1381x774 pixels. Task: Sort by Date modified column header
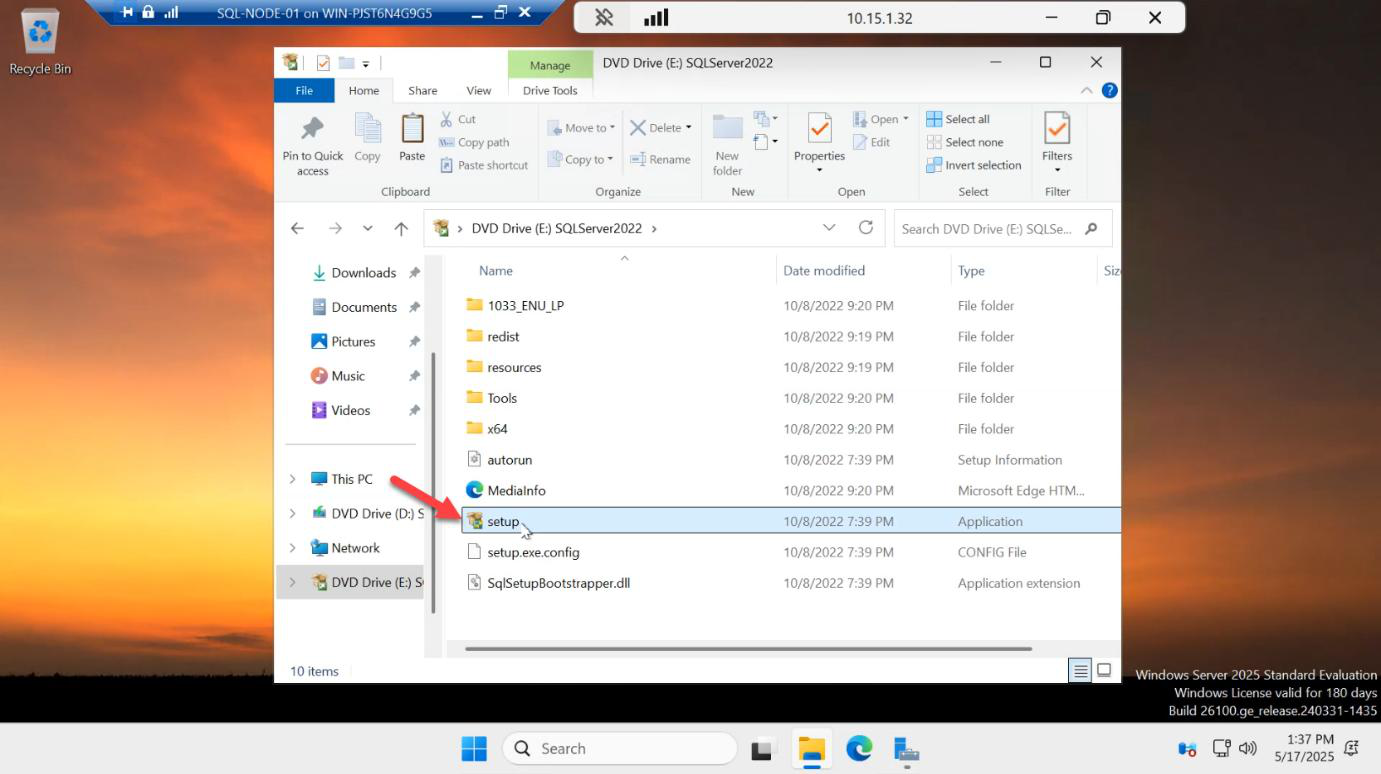pyautogui.click(x=824, y=270)
